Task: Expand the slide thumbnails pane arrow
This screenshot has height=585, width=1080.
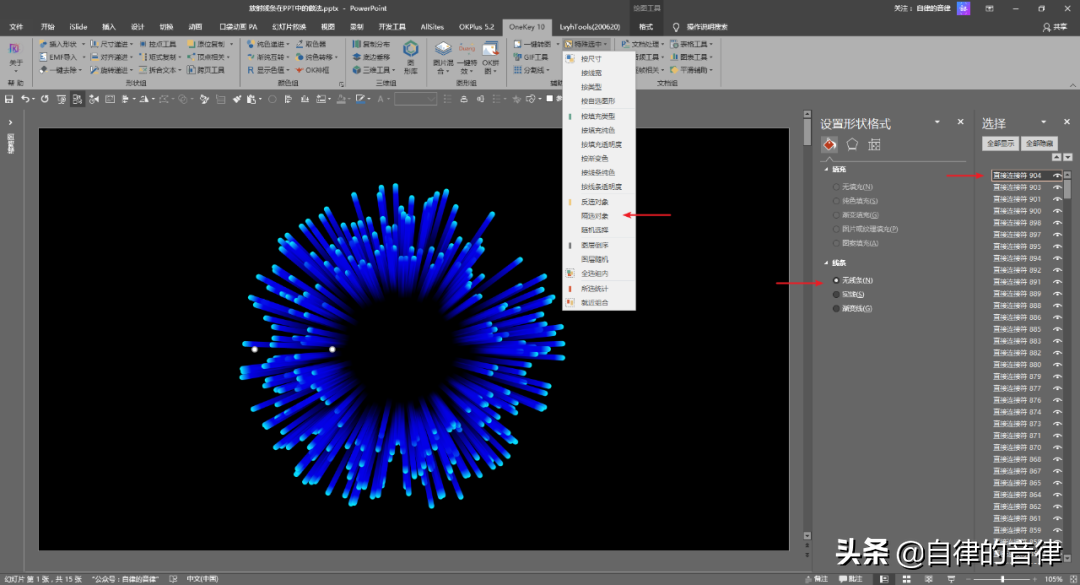Action: [10, 122]
